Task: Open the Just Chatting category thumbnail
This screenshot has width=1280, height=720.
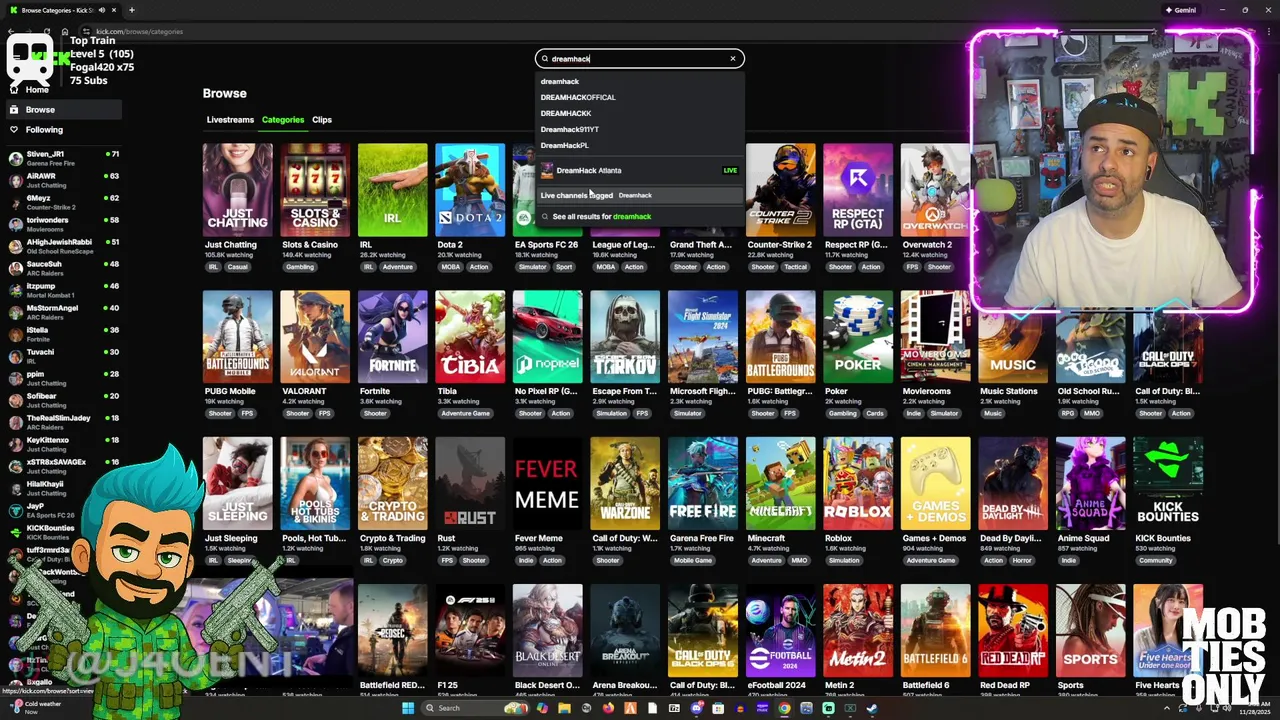Action: [237, 190]
